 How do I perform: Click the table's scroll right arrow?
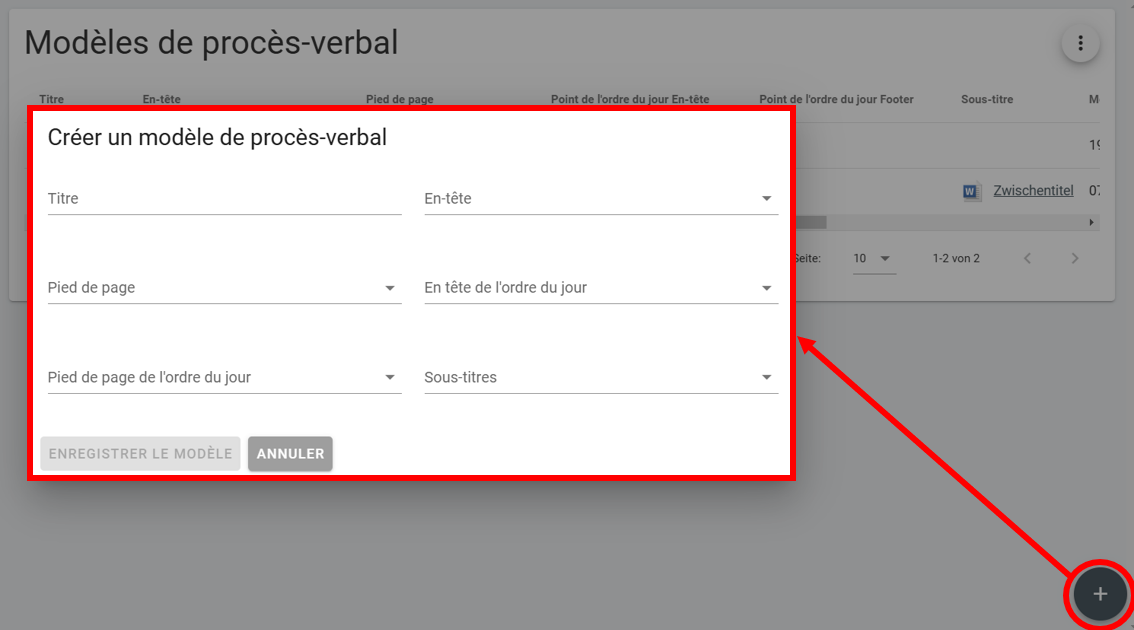pos(1092,222)
